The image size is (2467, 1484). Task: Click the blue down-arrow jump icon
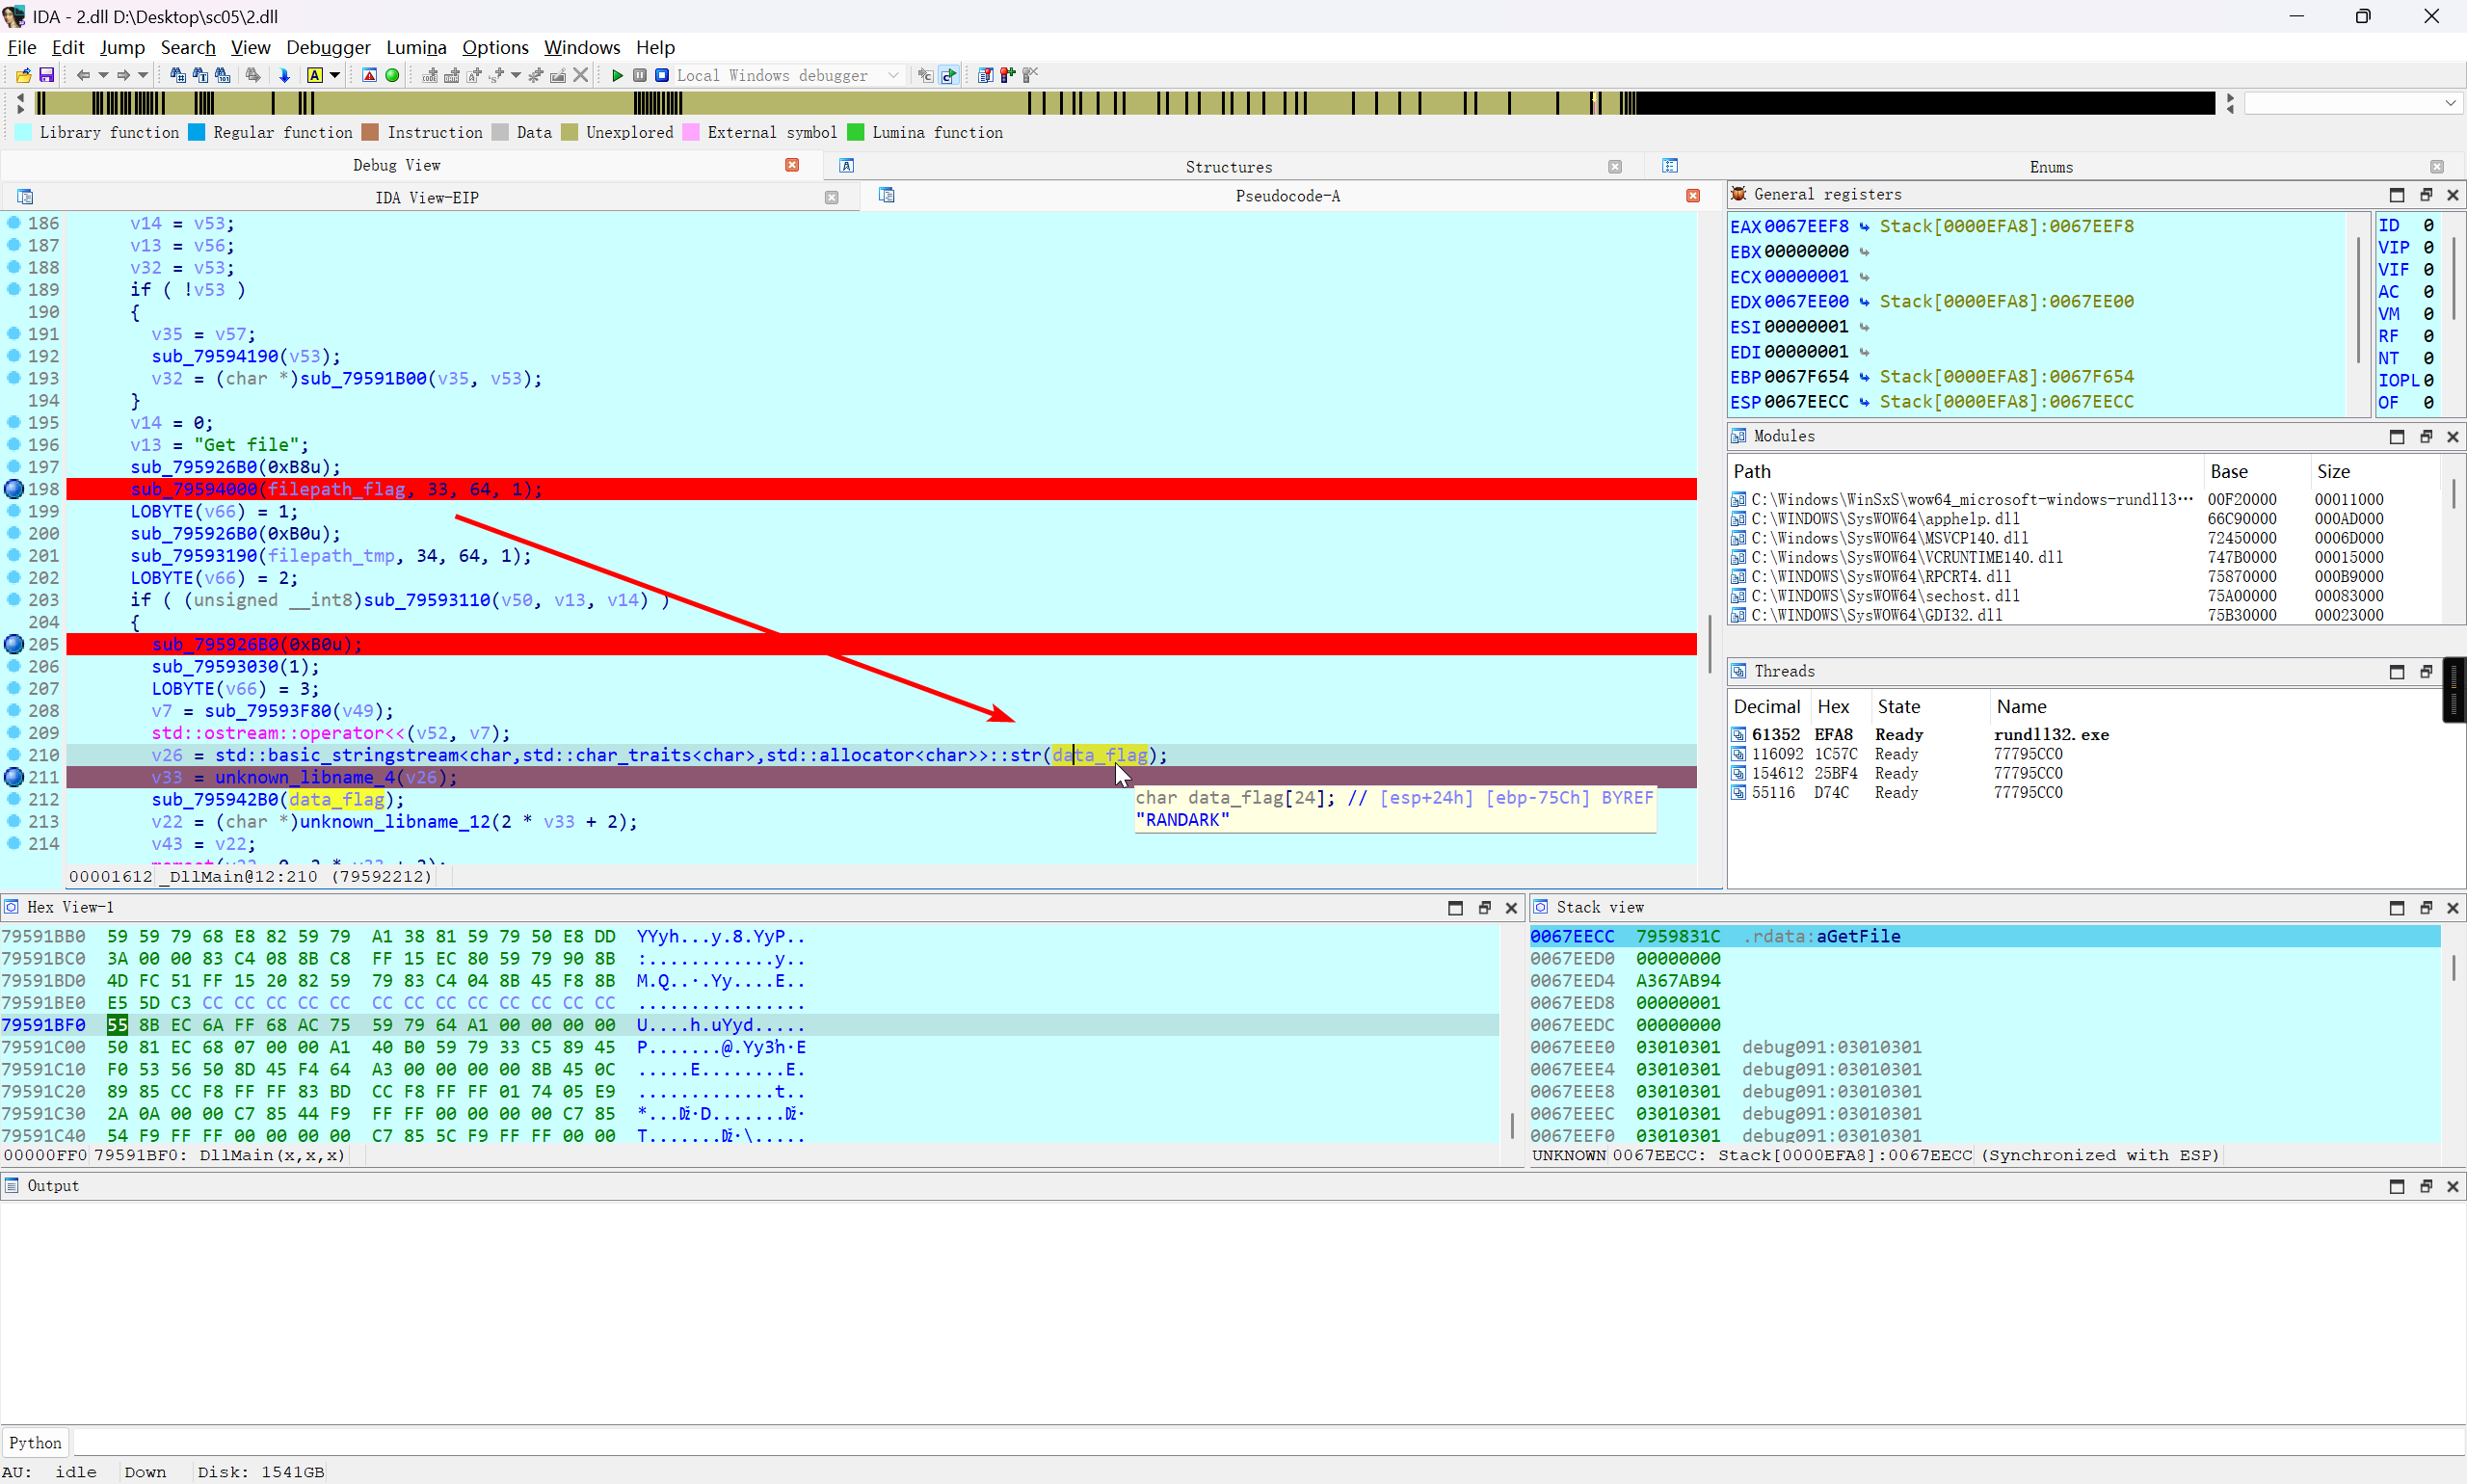(x=284, y=75)
